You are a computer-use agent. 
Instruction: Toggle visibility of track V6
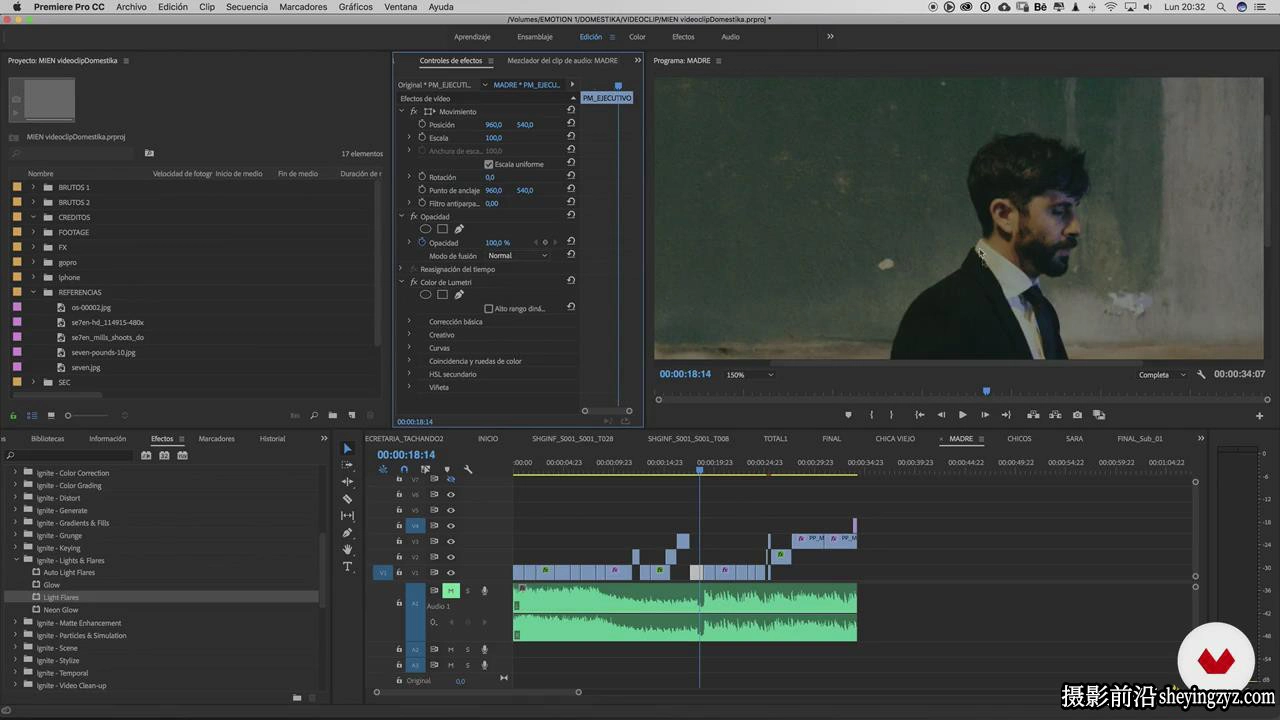click(451, 494)
